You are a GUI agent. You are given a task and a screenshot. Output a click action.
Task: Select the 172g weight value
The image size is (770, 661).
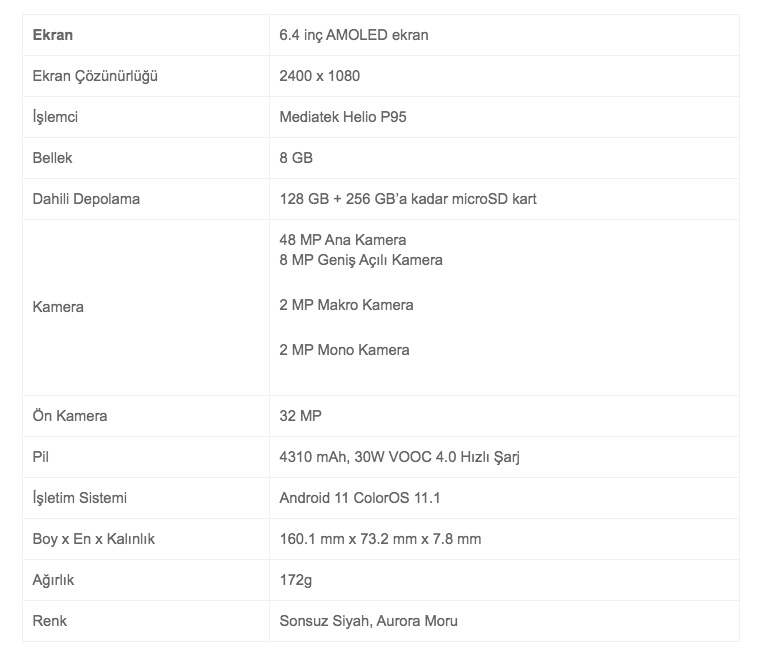(298, 580)
